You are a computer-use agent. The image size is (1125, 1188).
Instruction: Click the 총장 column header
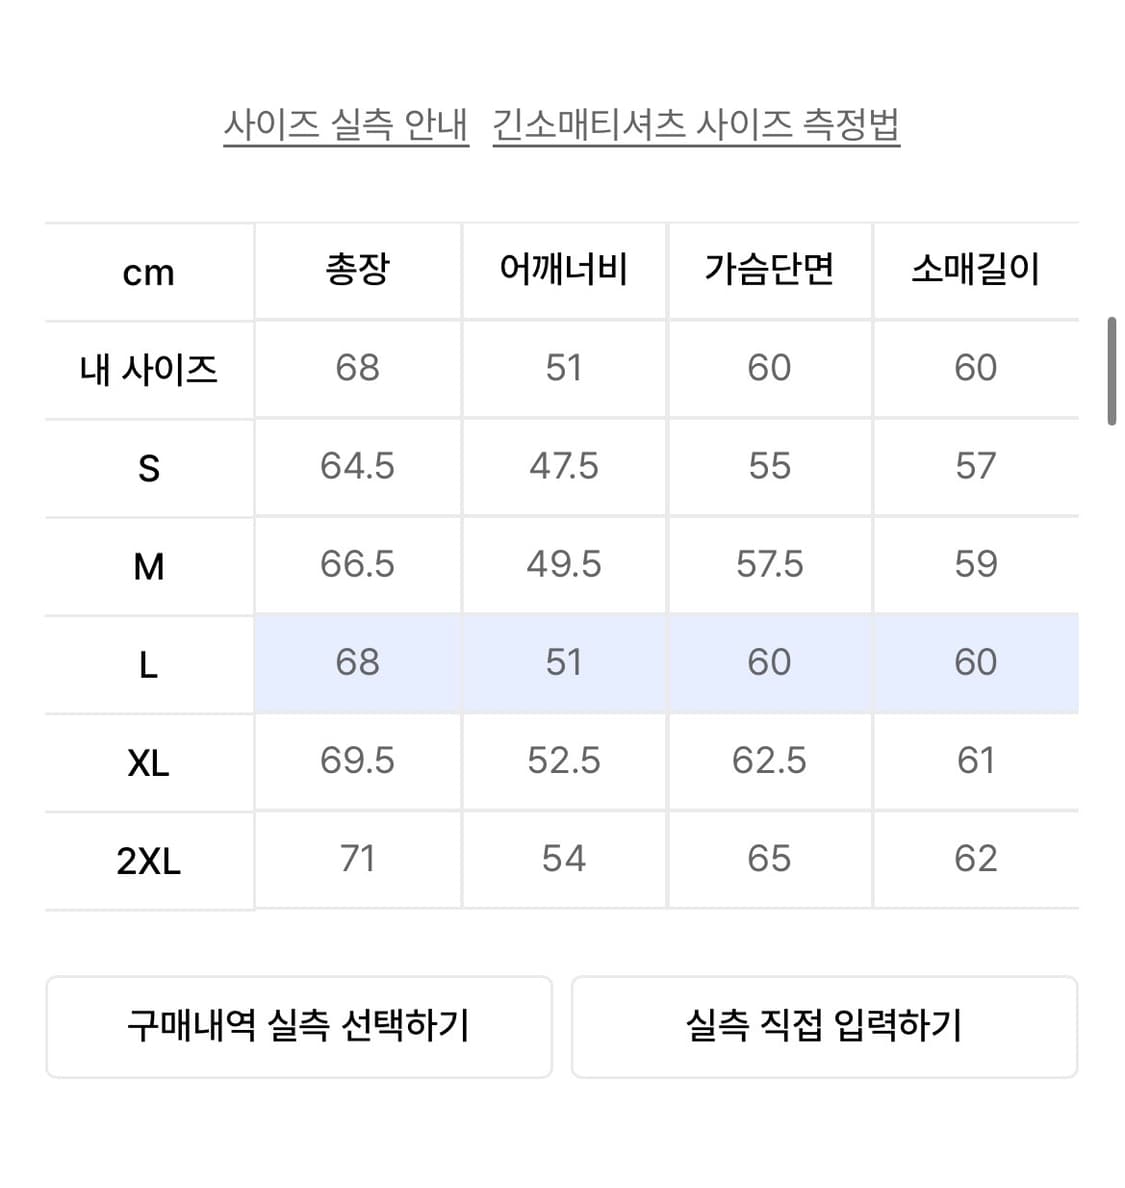click(x=357, y=270)
